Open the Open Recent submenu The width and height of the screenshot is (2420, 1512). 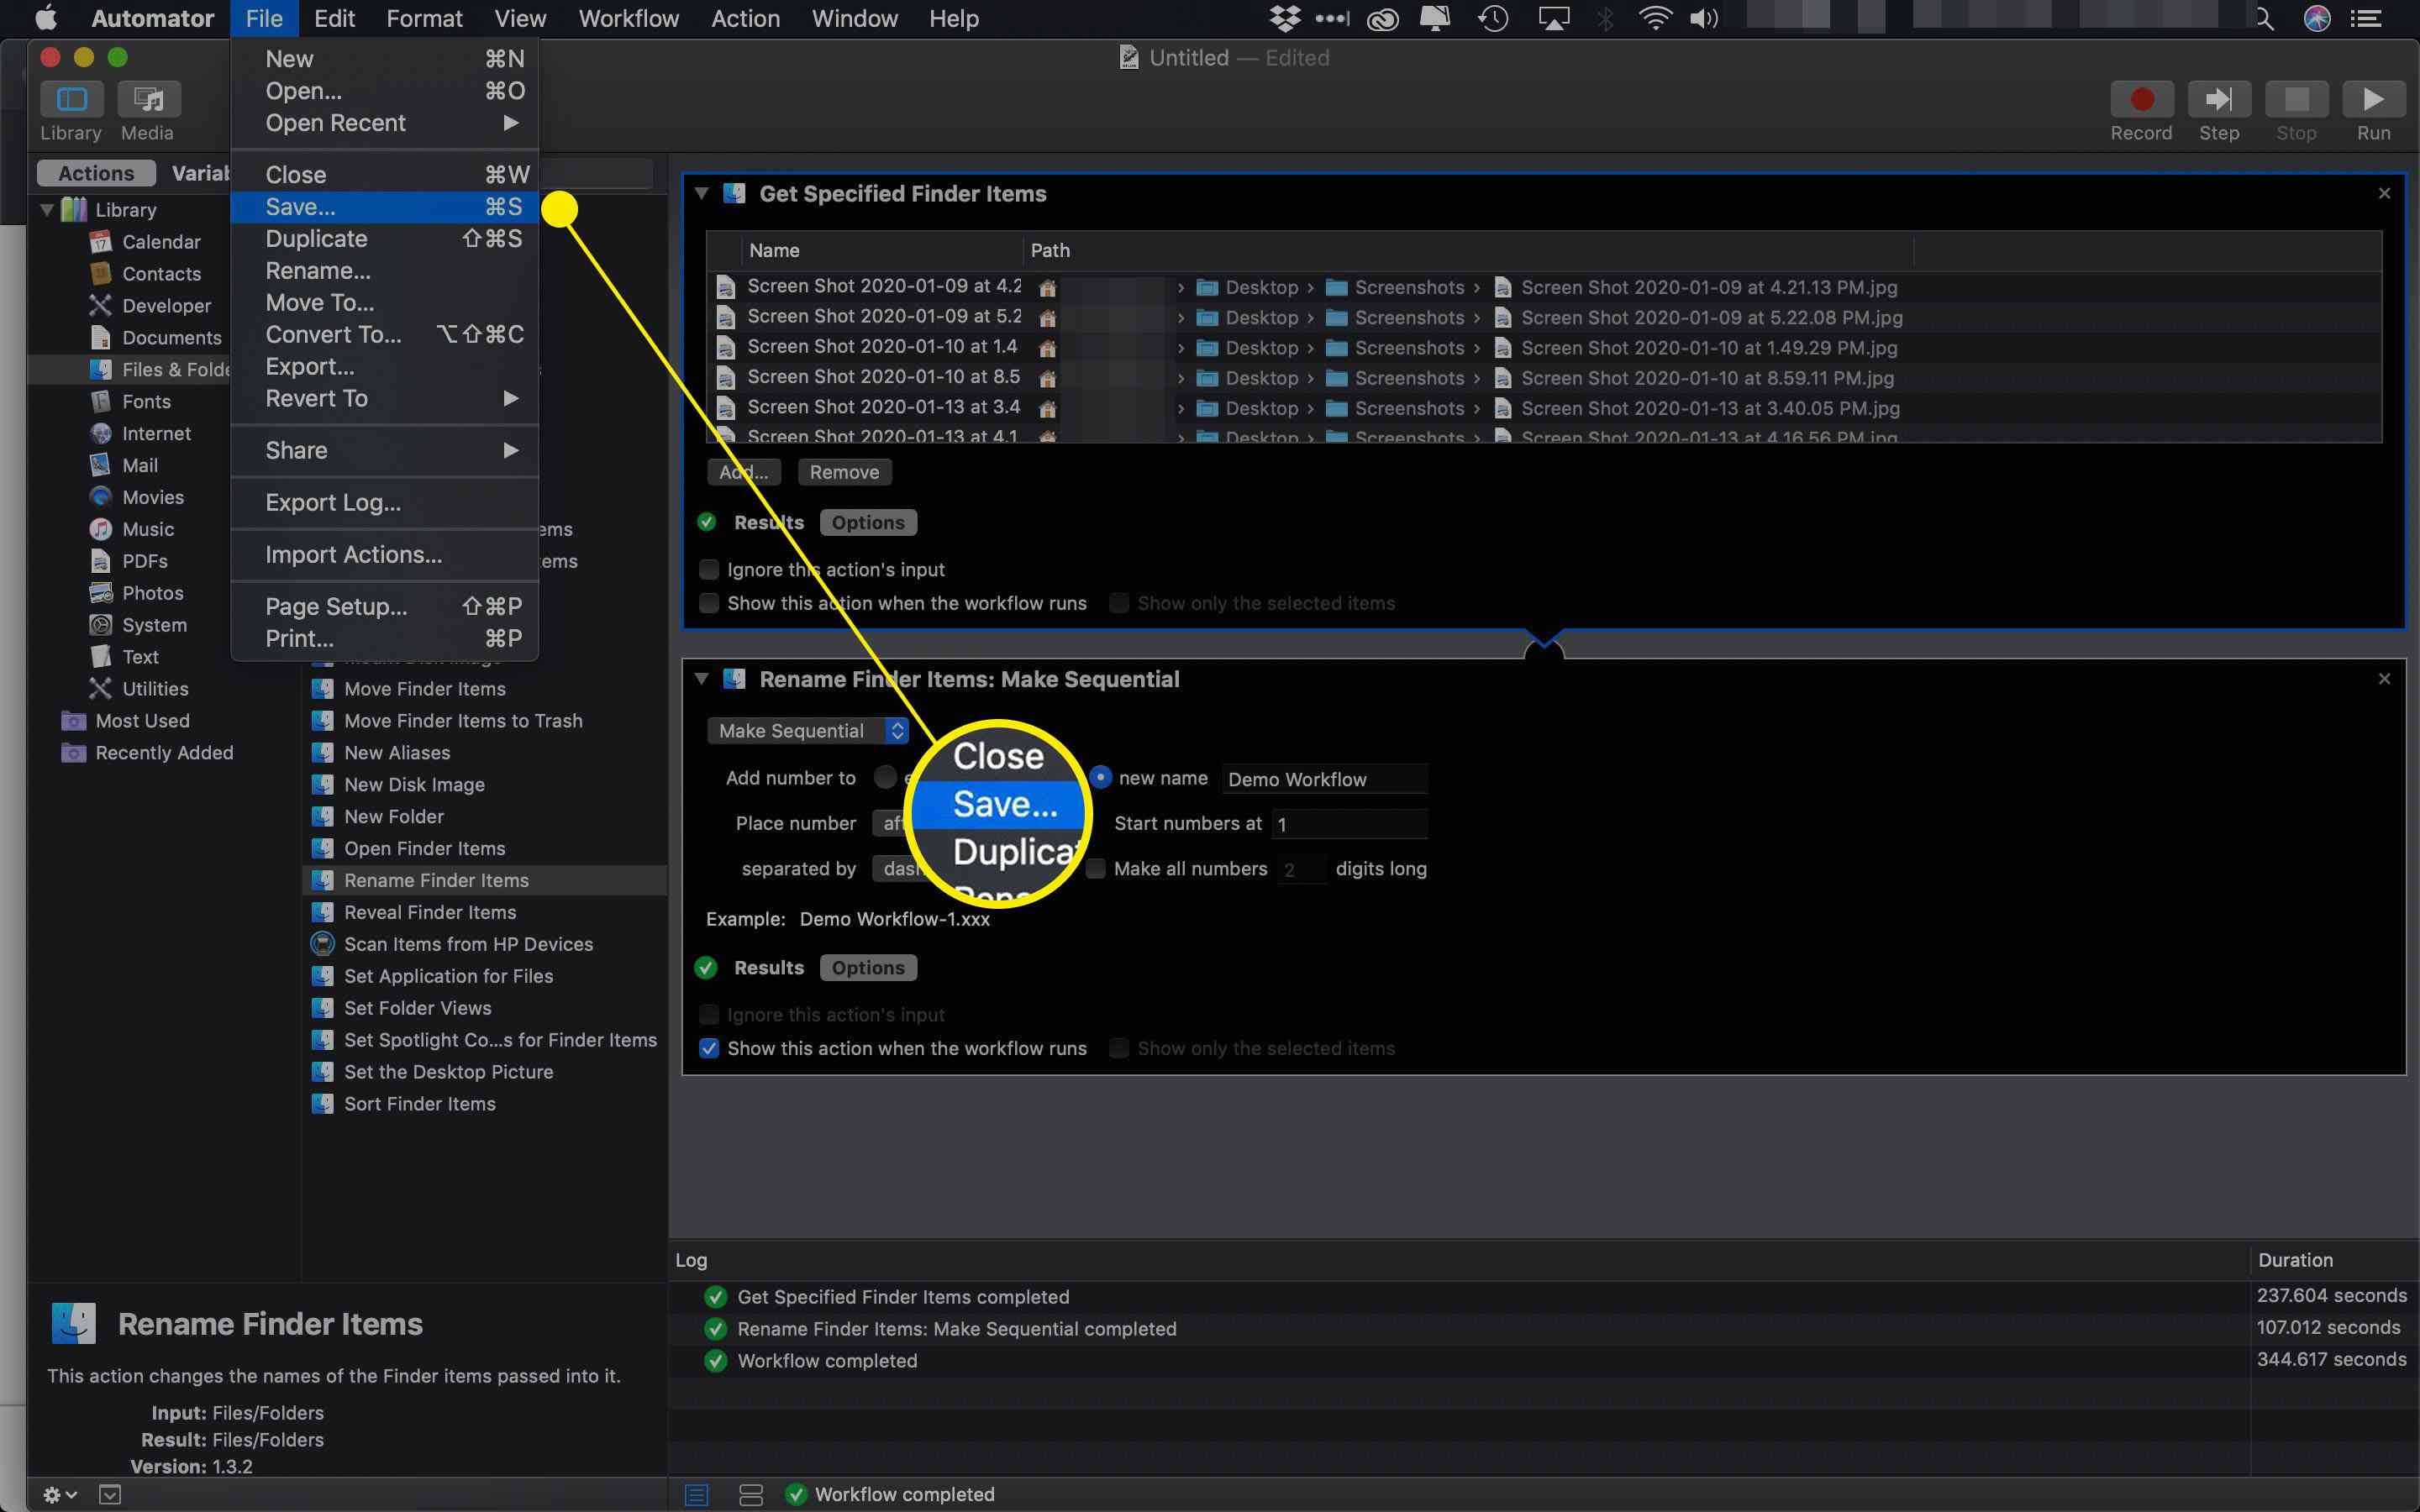[384, 123]
